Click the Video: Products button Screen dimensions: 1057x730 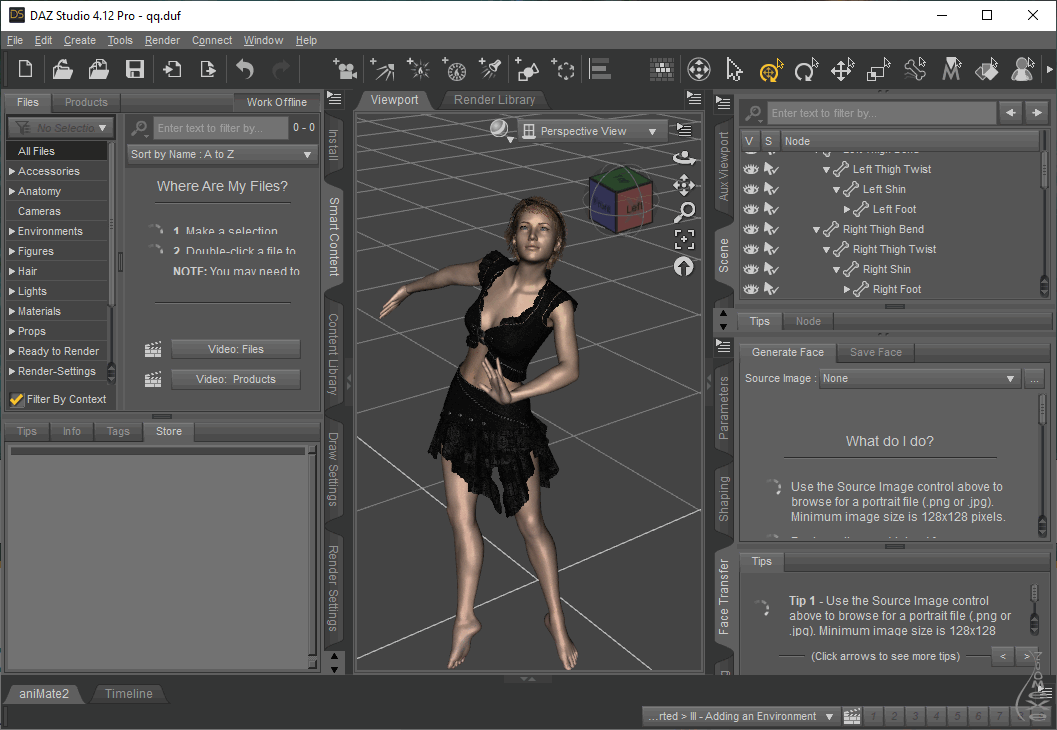pyautogui.click(x=236, y=379)
